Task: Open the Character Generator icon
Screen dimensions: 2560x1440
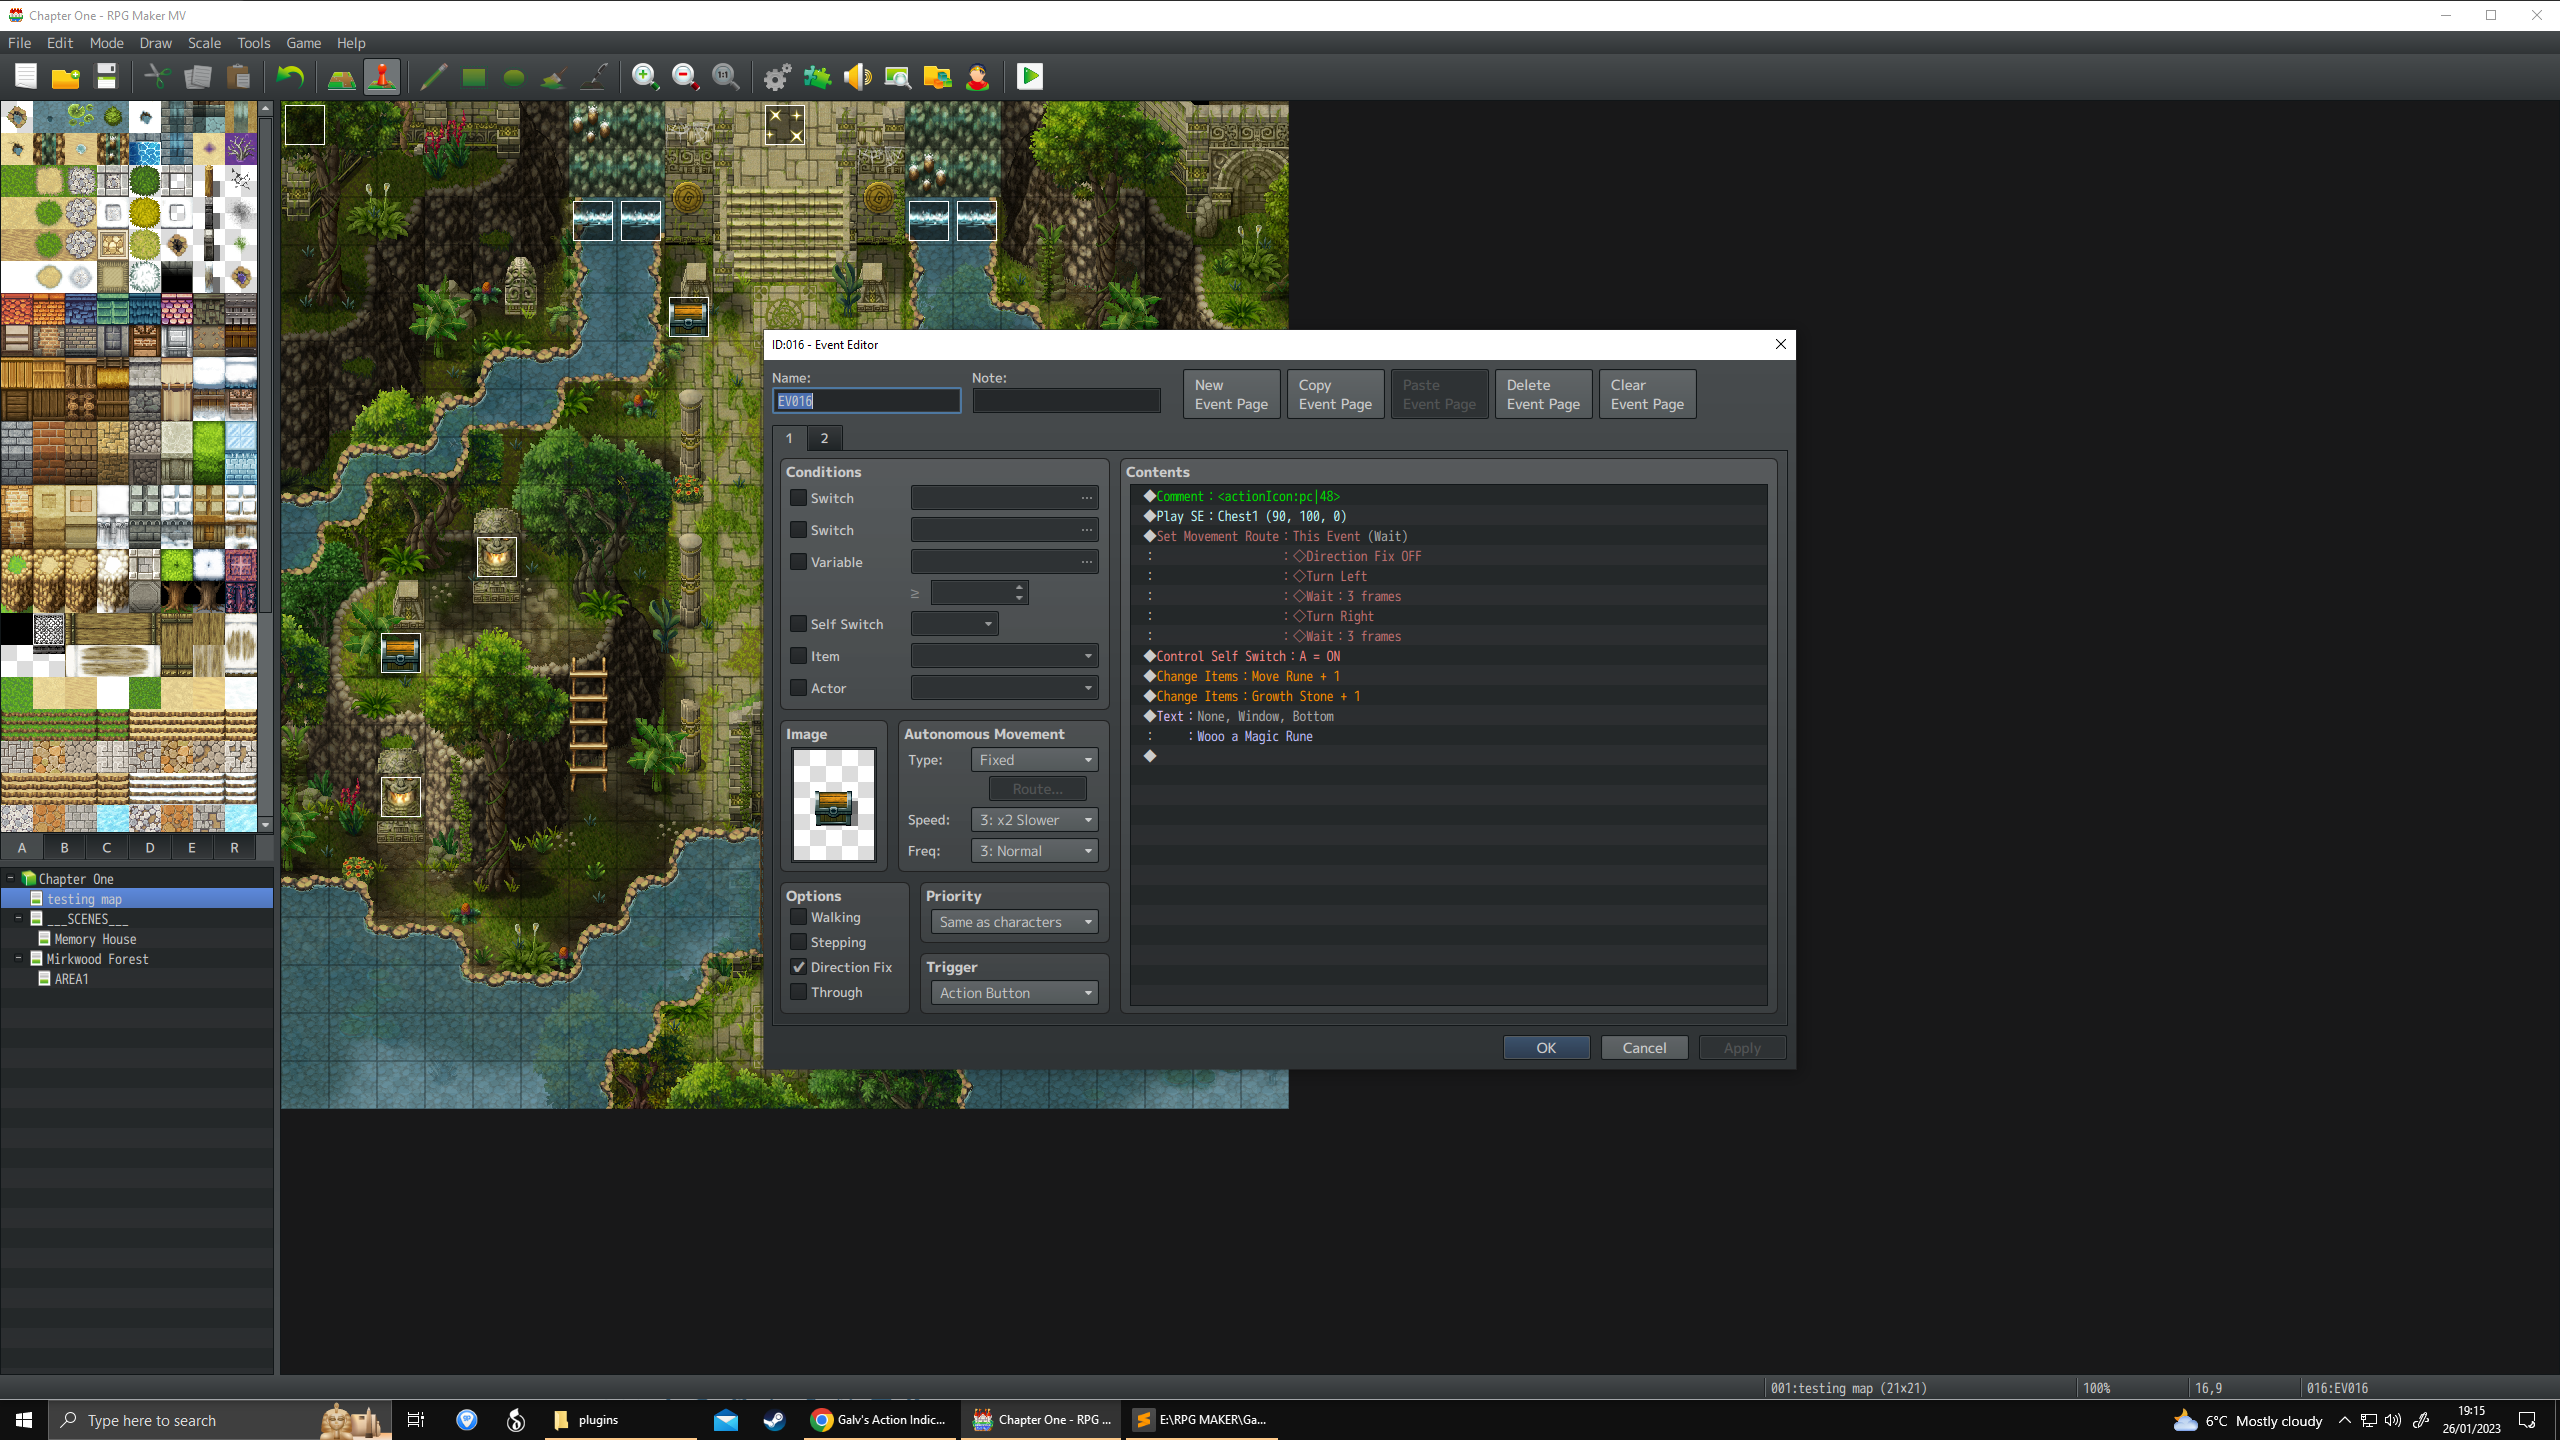Action: (x=977, y=77)
